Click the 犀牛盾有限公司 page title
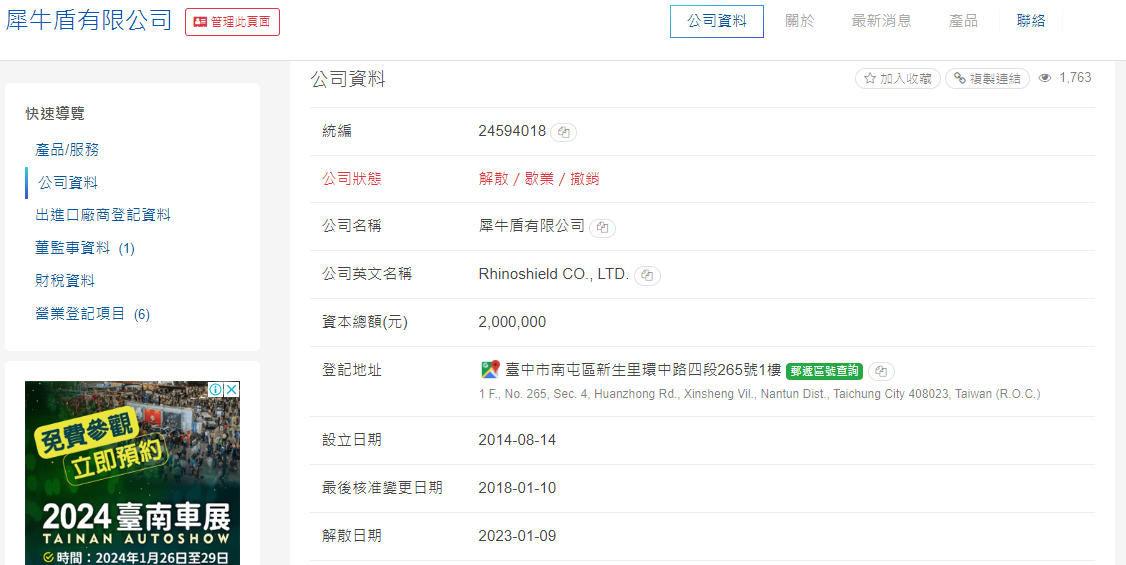1126x565 pixels. click(x=89, y=20)
